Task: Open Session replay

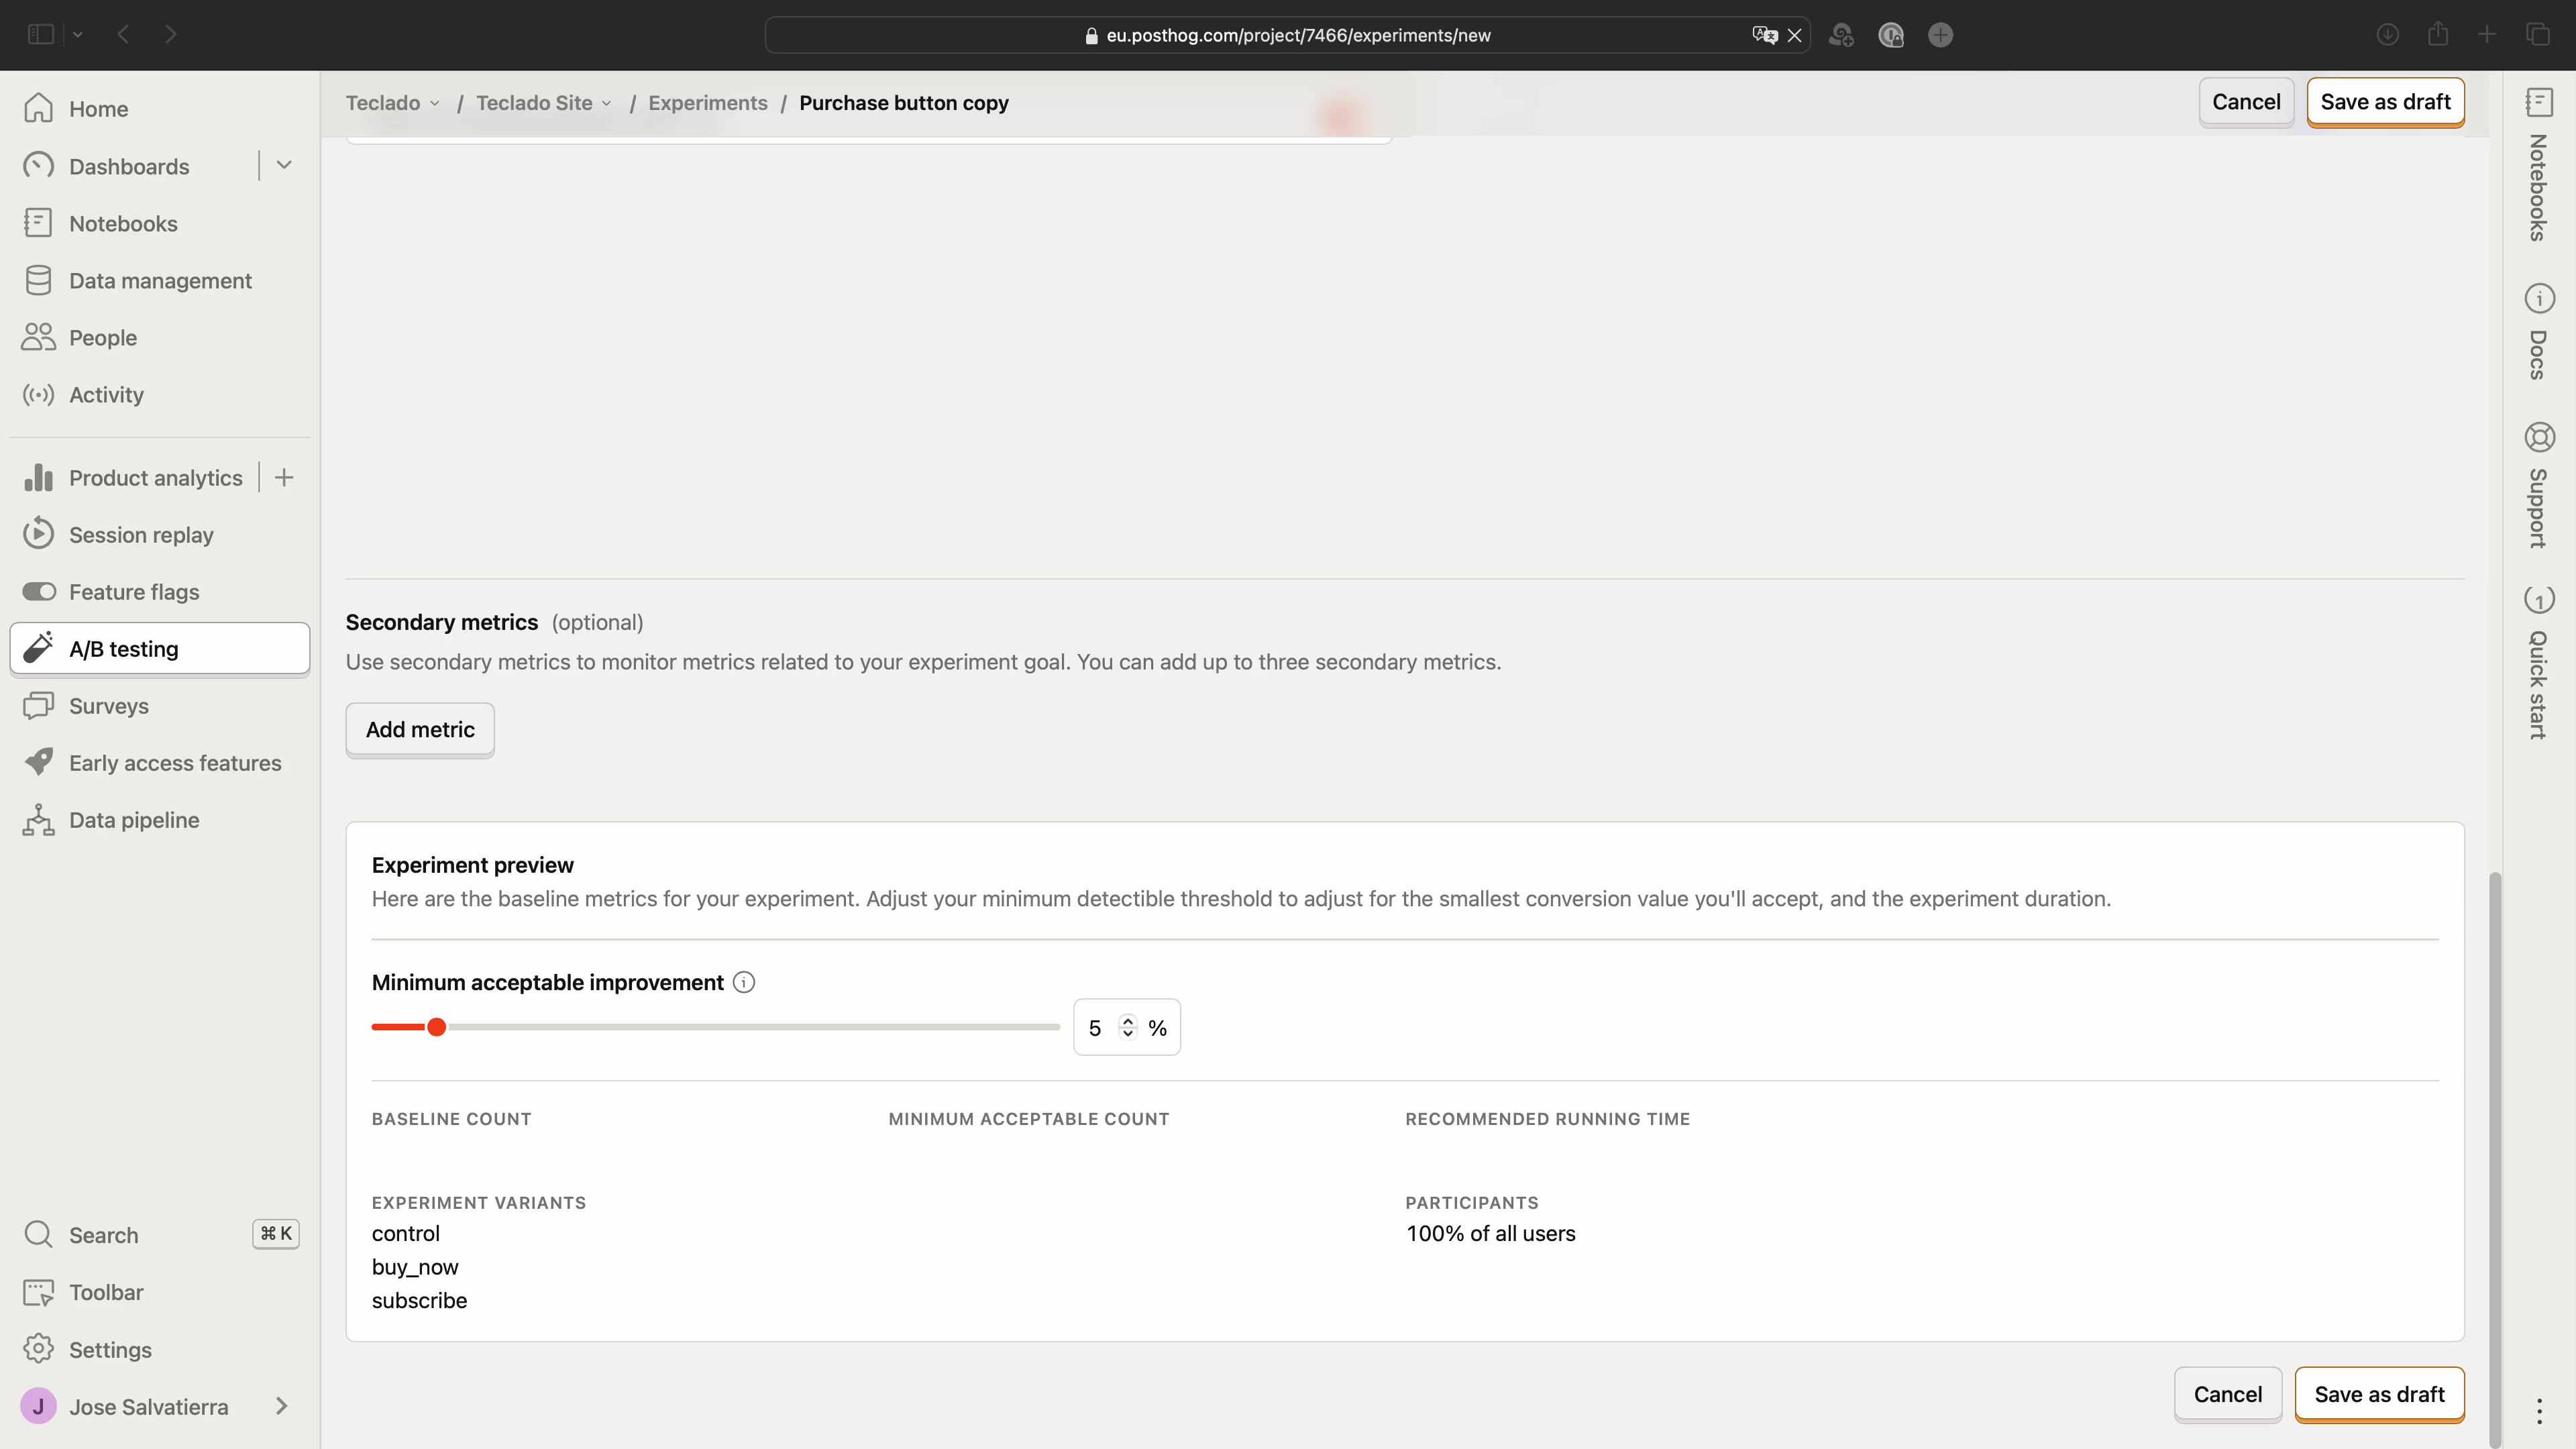Action: [160, 535]
